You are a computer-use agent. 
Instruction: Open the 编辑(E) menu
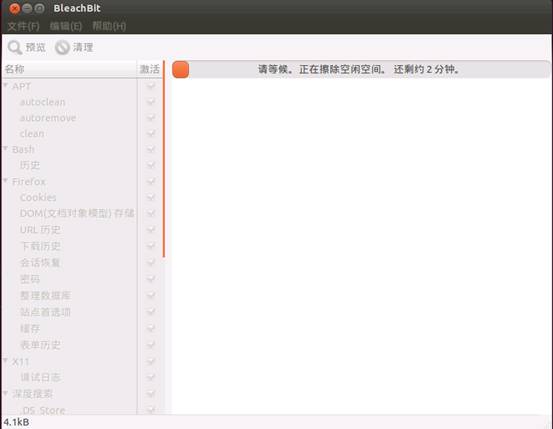[66, 26]
